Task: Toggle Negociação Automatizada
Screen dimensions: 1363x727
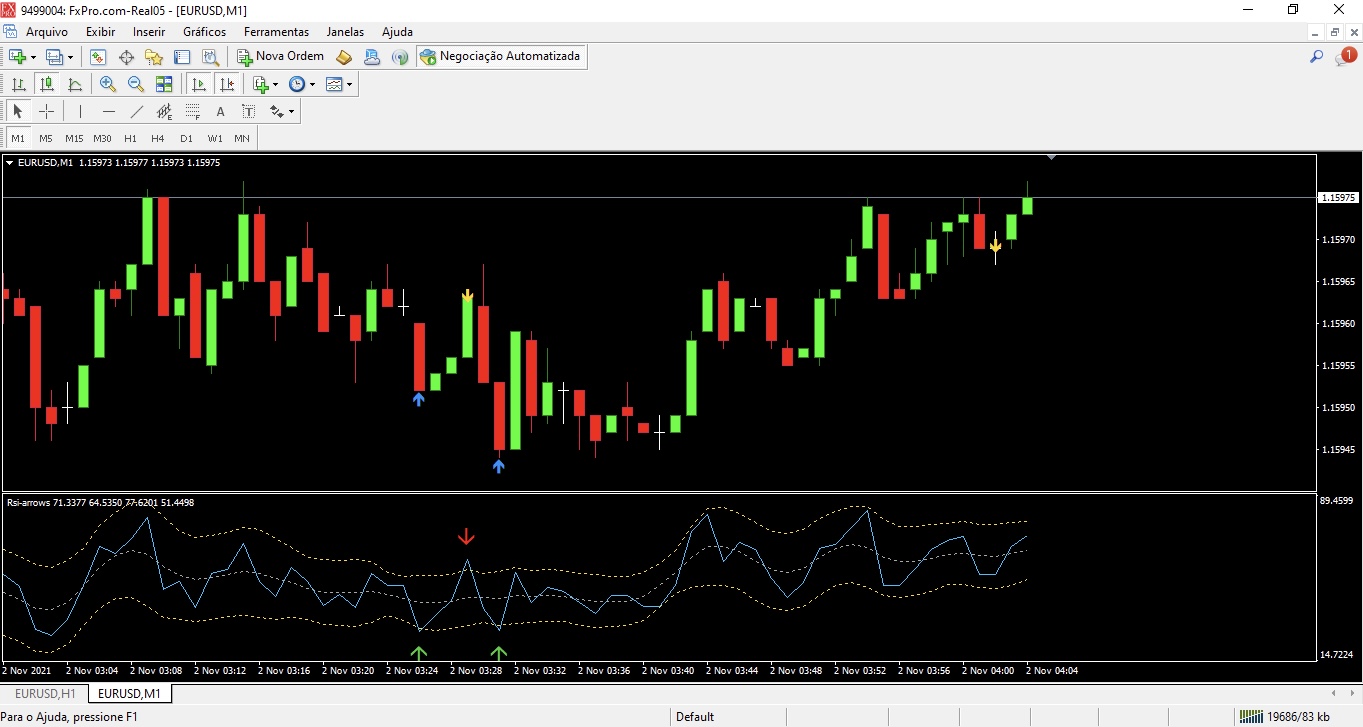Action: 500,57
